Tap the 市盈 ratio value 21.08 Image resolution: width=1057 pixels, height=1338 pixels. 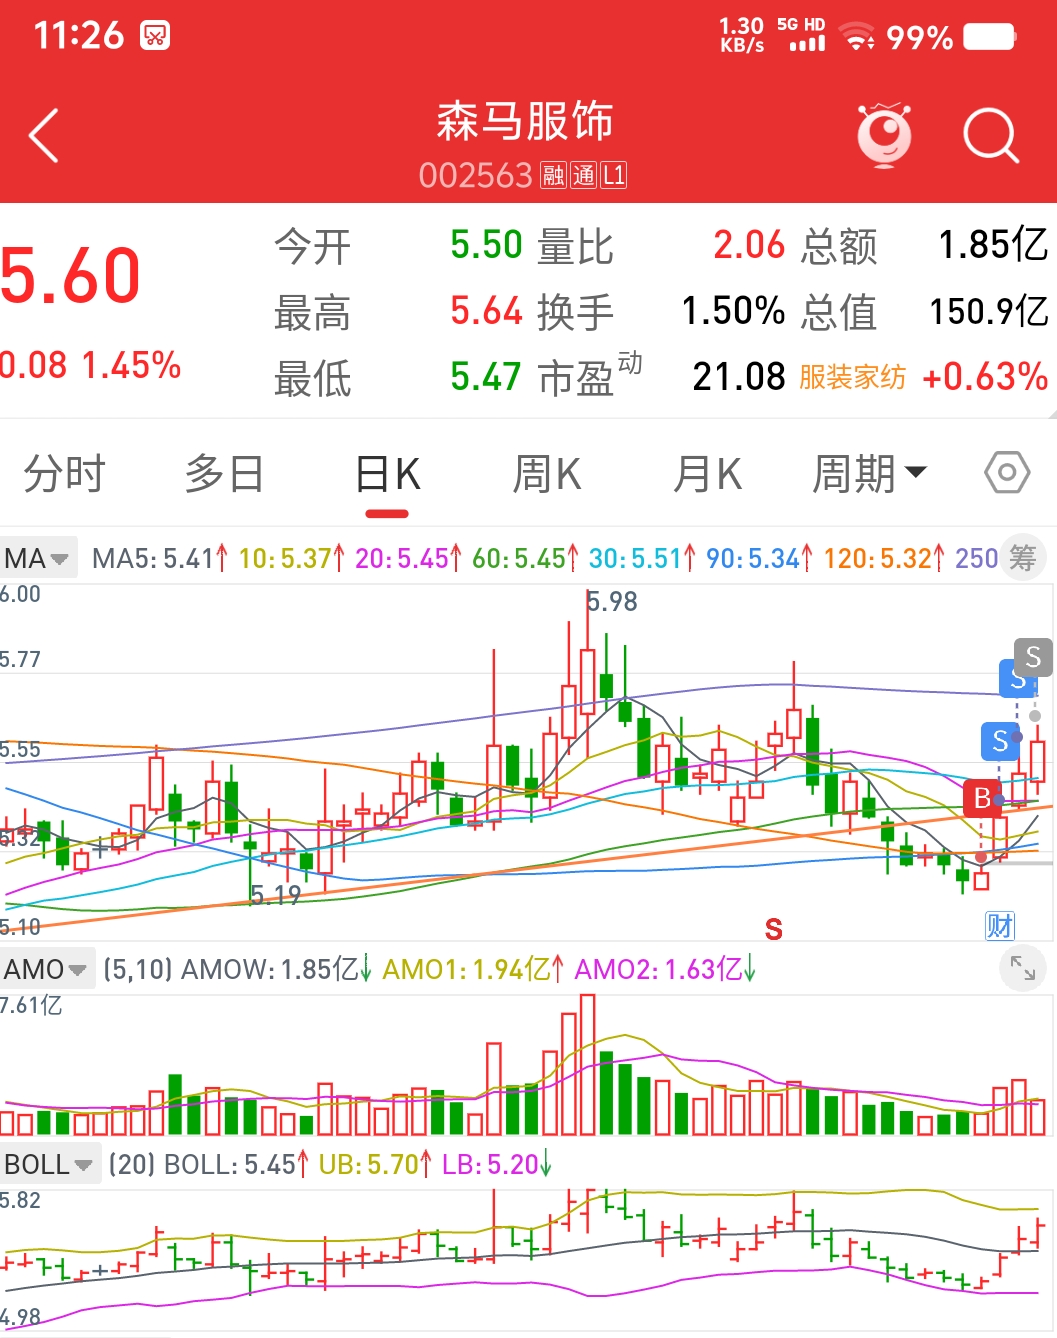pyautogui.click(x=739, y=377)
